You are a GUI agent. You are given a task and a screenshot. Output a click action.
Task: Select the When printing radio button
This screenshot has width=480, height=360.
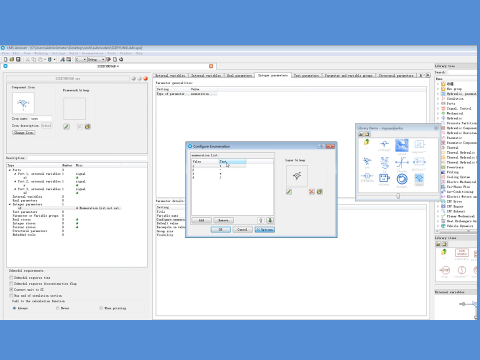coord(101,308)
